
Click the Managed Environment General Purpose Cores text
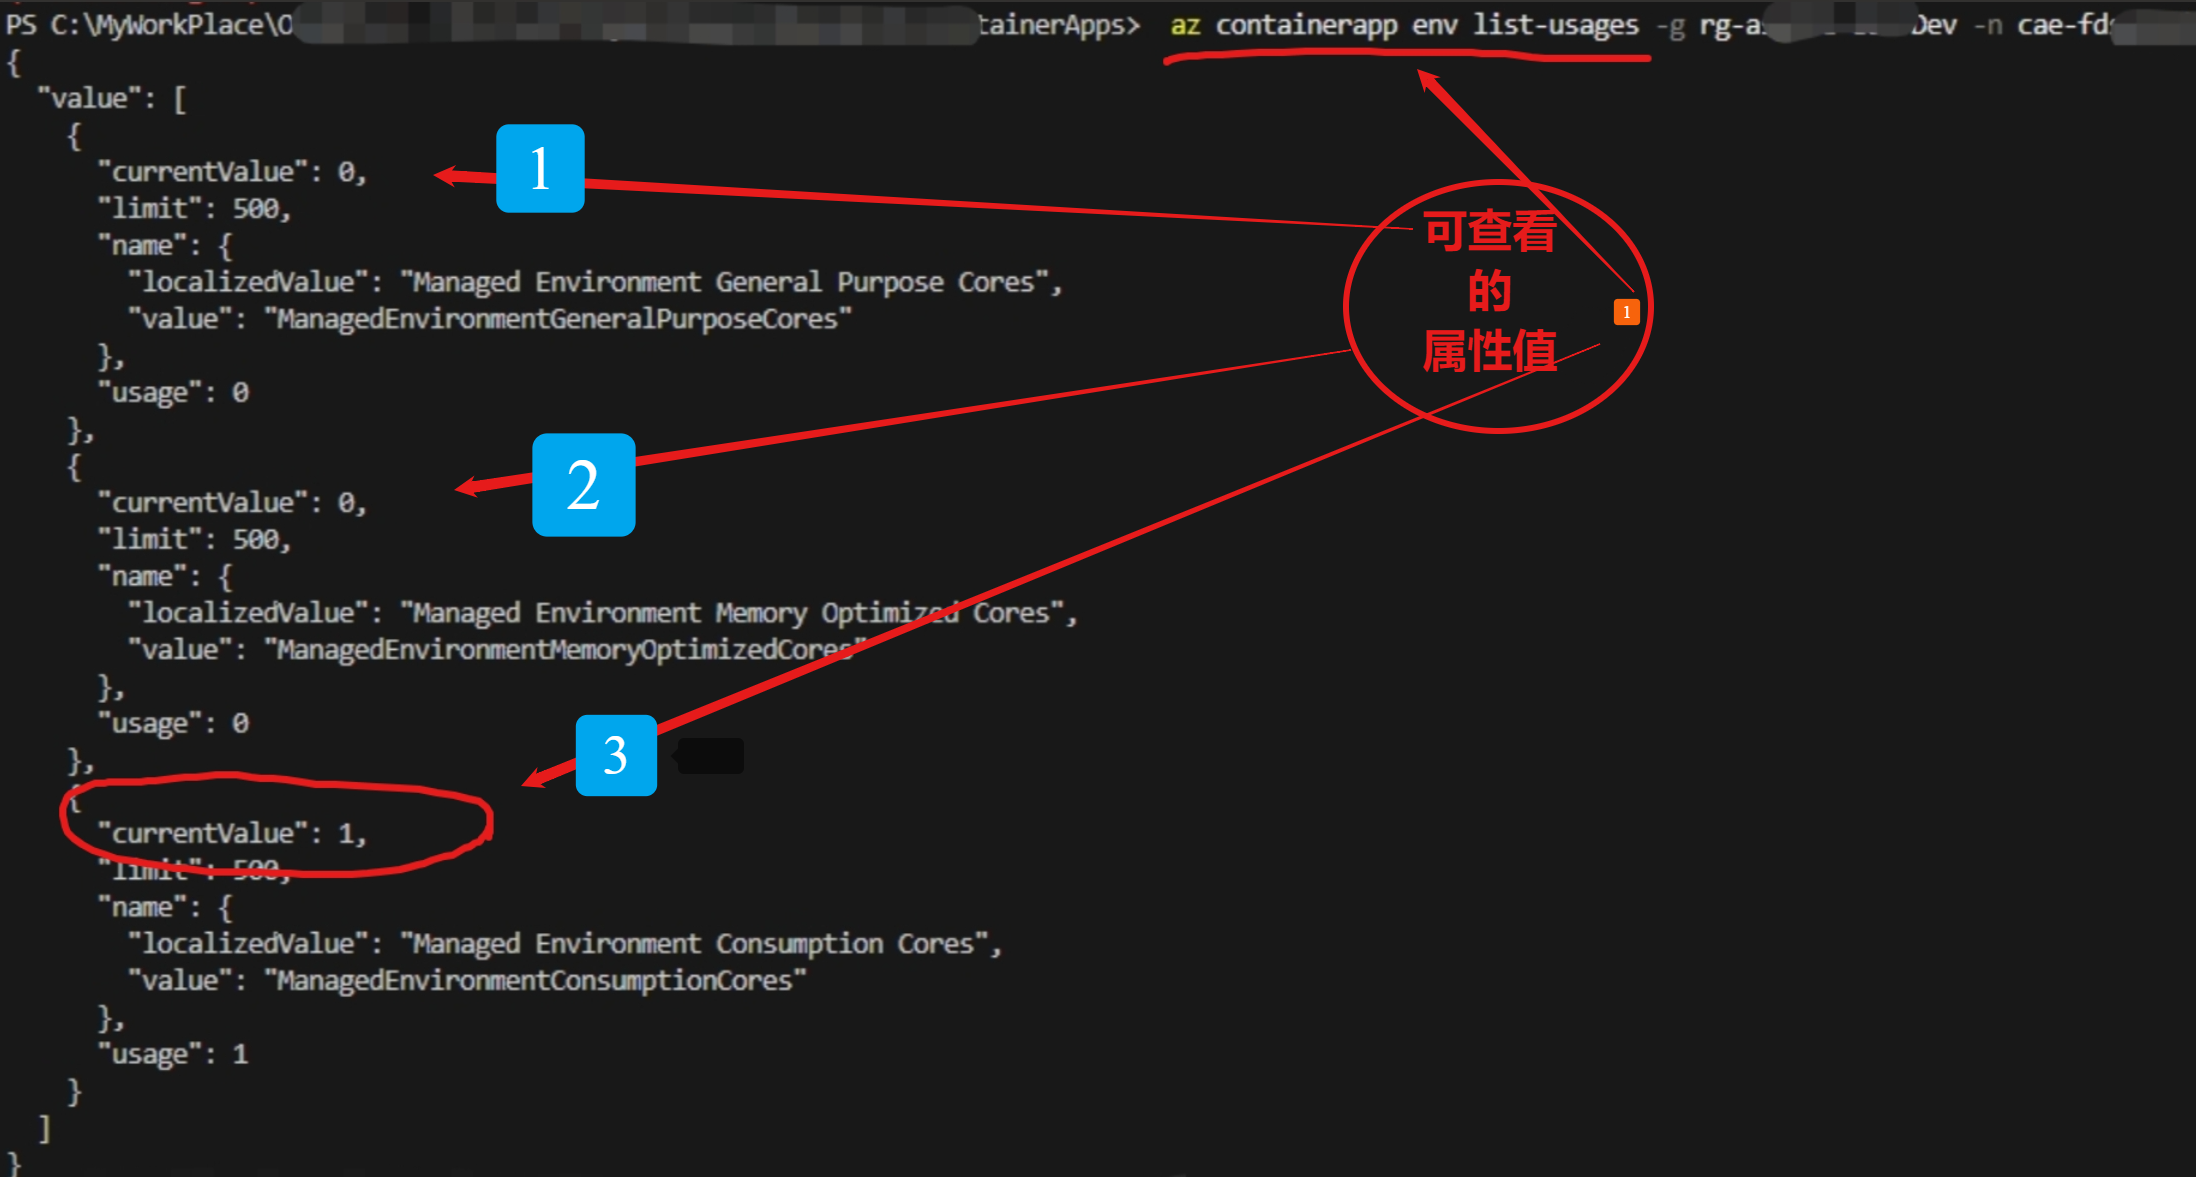[x=724, y=283]
